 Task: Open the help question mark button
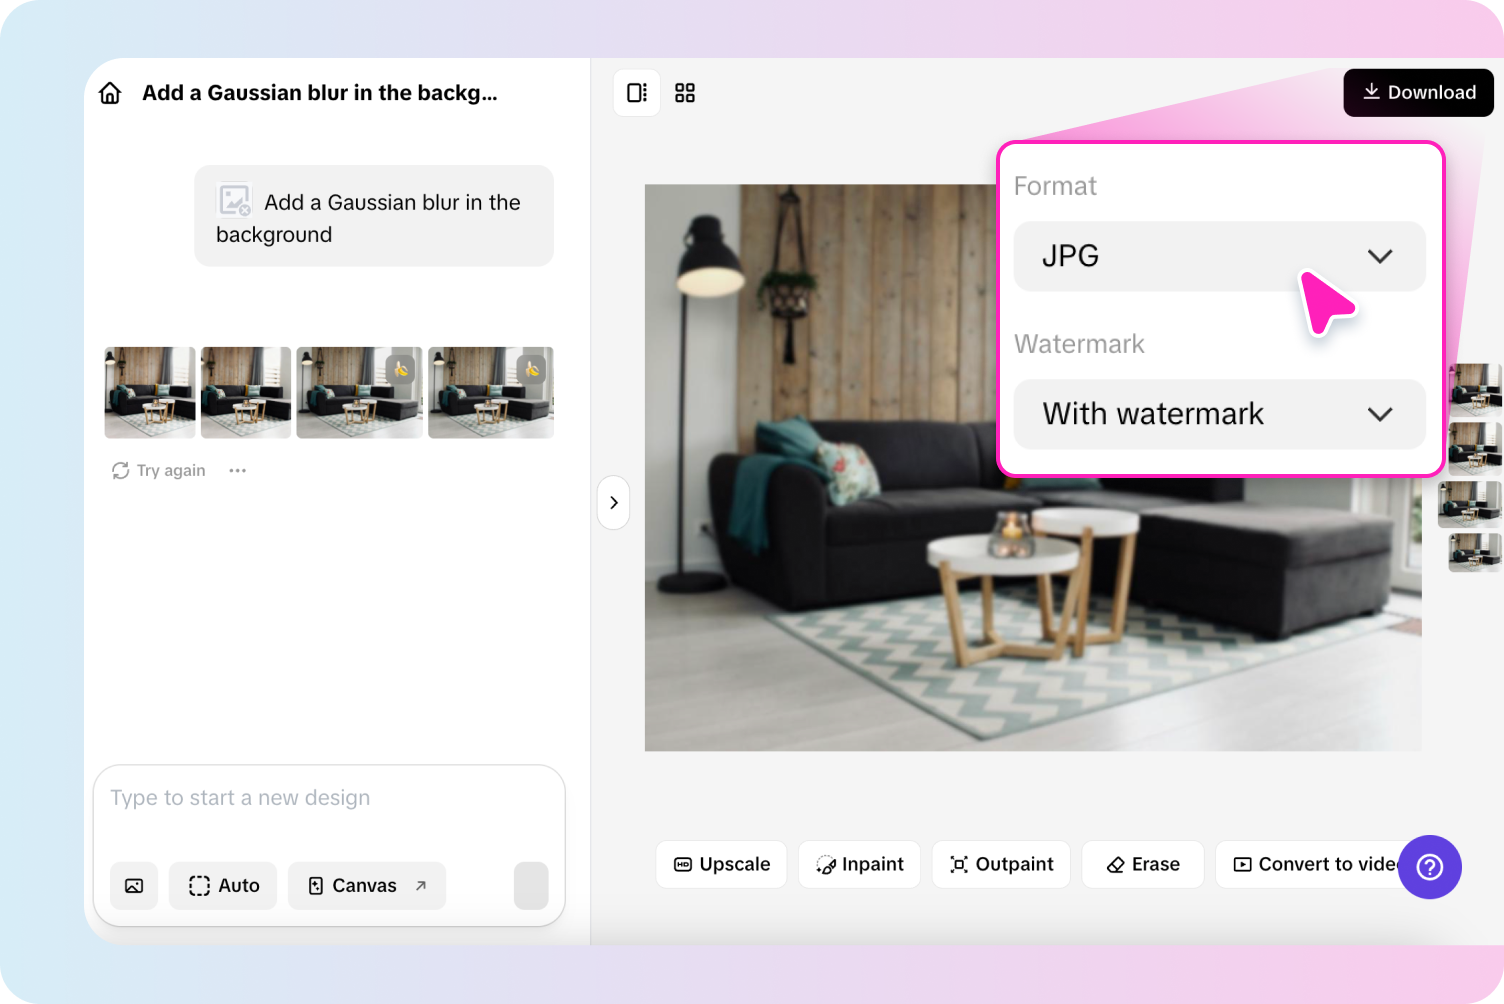click(x=1430, y=867)
